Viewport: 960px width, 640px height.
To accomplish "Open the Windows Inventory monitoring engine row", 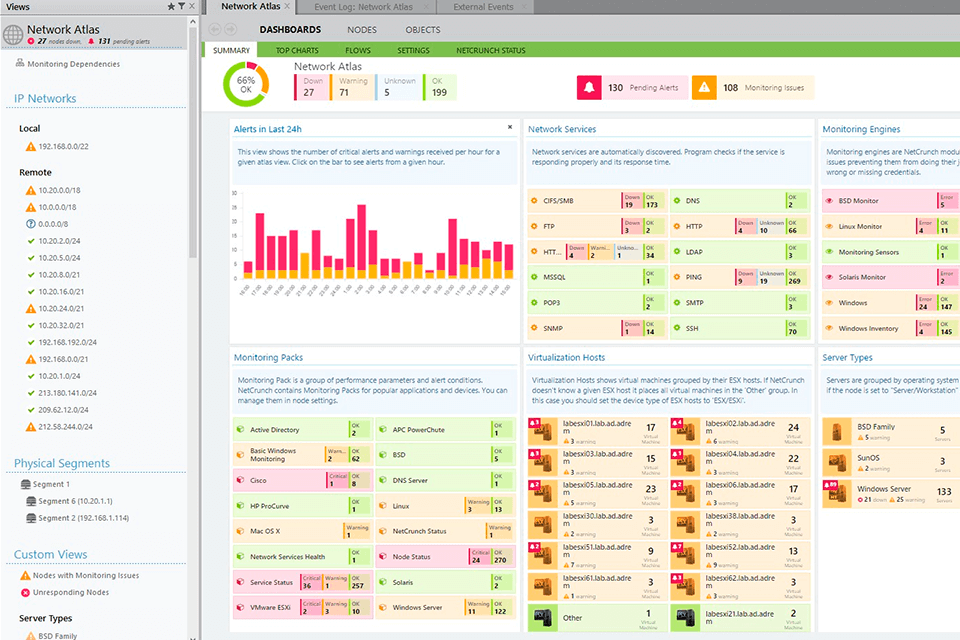I will (x=890, y=328).
